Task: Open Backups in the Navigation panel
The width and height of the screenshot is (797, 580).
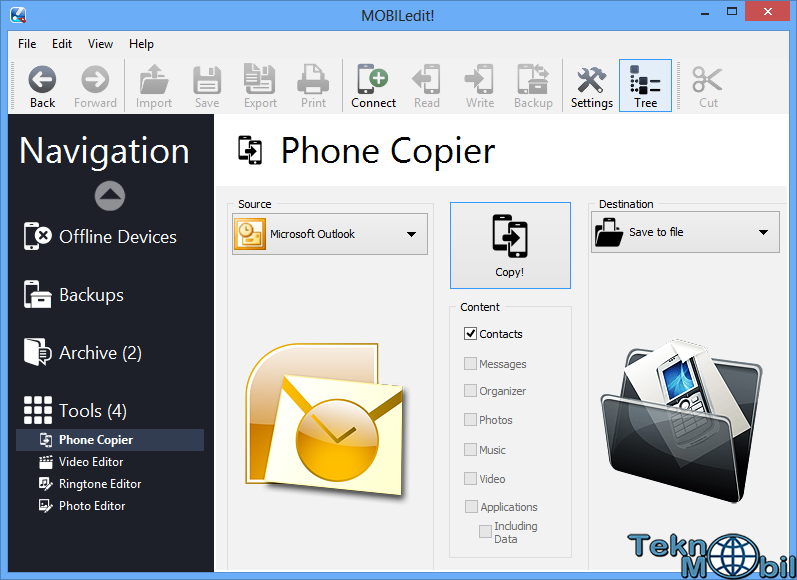Action: [x=74, y=294]
